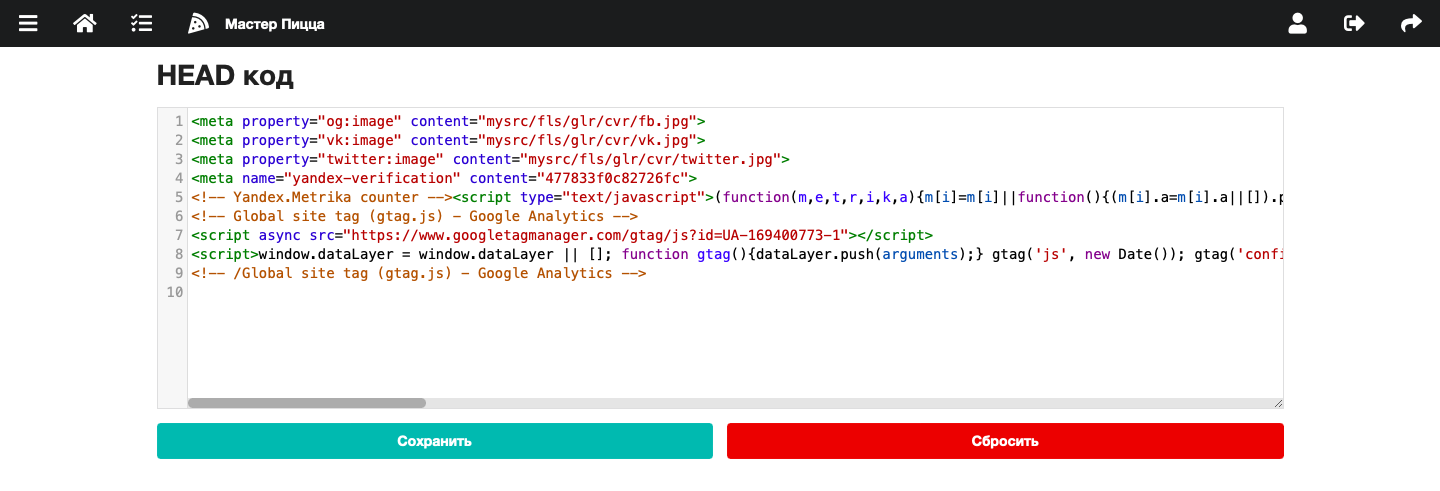Viewport: 1440px width, 491px height.
Task: Save the code with Сохранить button
Action: click(435, 441)
